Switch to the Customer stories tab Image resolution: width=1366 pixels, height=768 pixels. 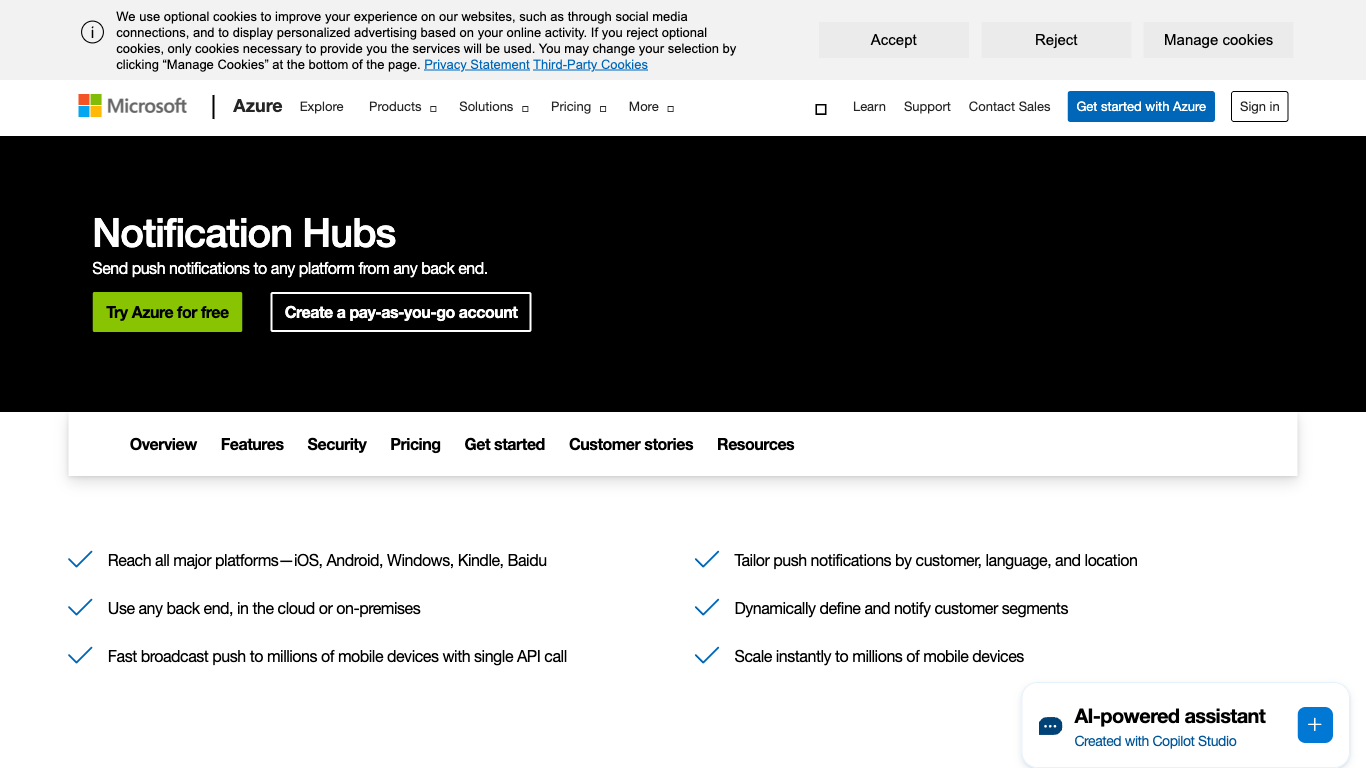click(631, 444)
